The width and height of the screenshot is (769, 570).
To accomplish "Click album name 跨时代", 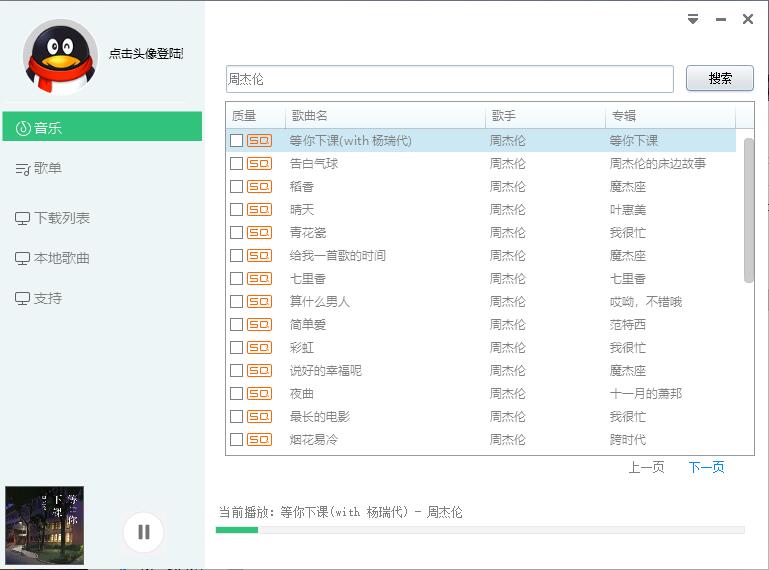I will click(x=628, y=440).
